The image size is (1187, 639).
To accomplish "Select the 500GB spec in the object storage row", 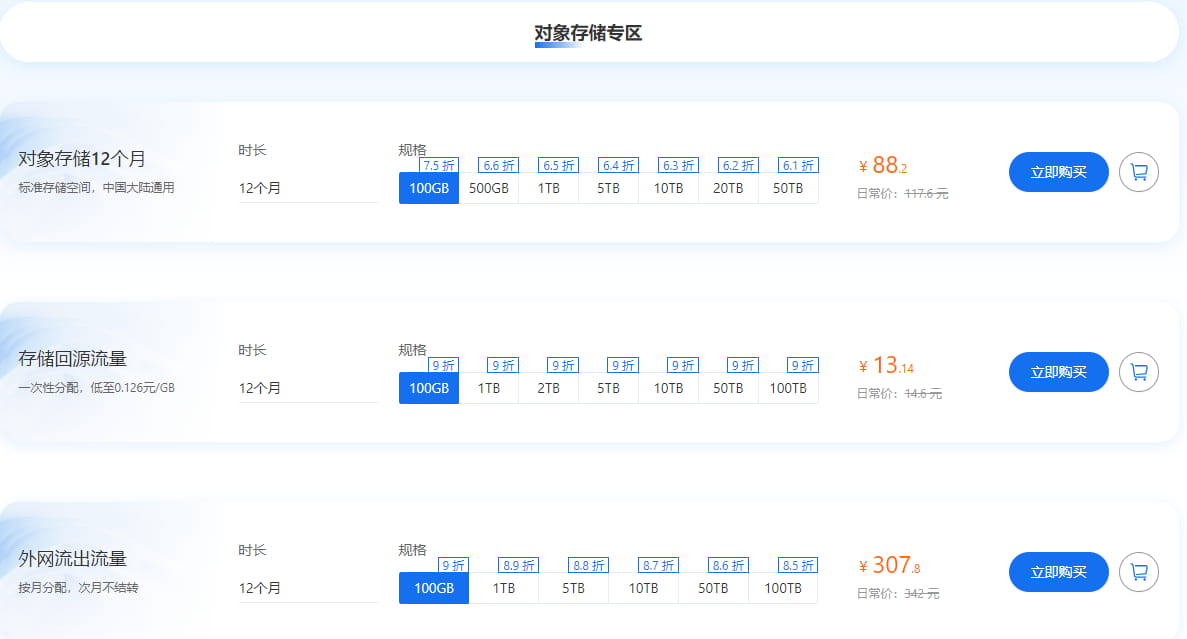I will tap(488, 187).
